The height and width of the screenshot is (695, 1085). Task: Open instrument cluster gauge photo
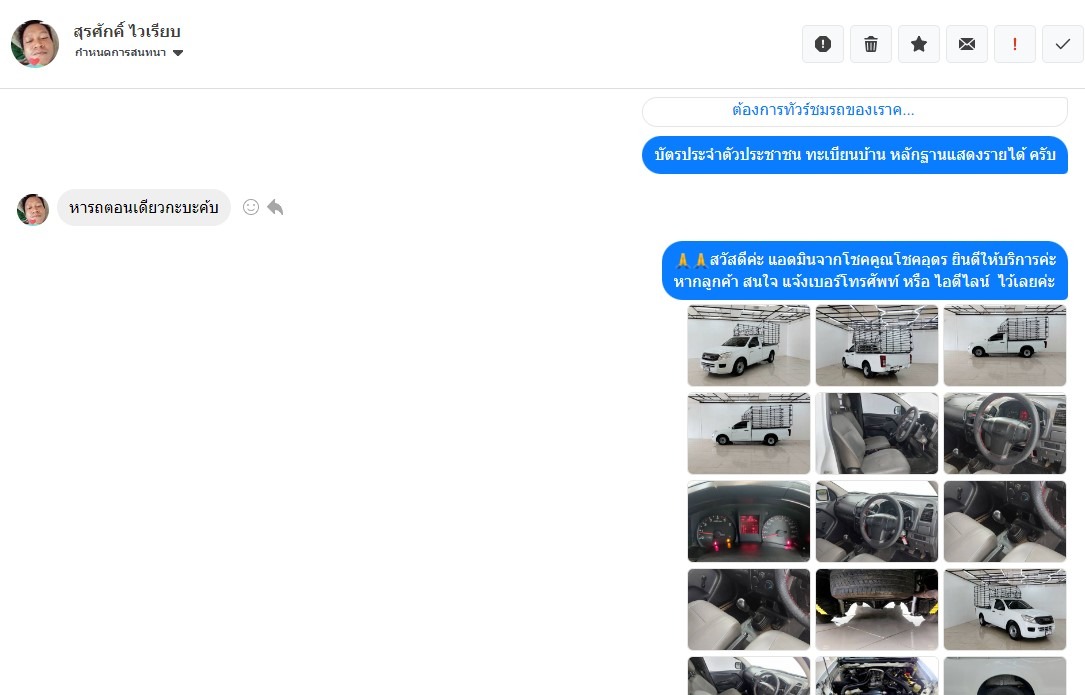pyautogui.click(x=749, y=521)
